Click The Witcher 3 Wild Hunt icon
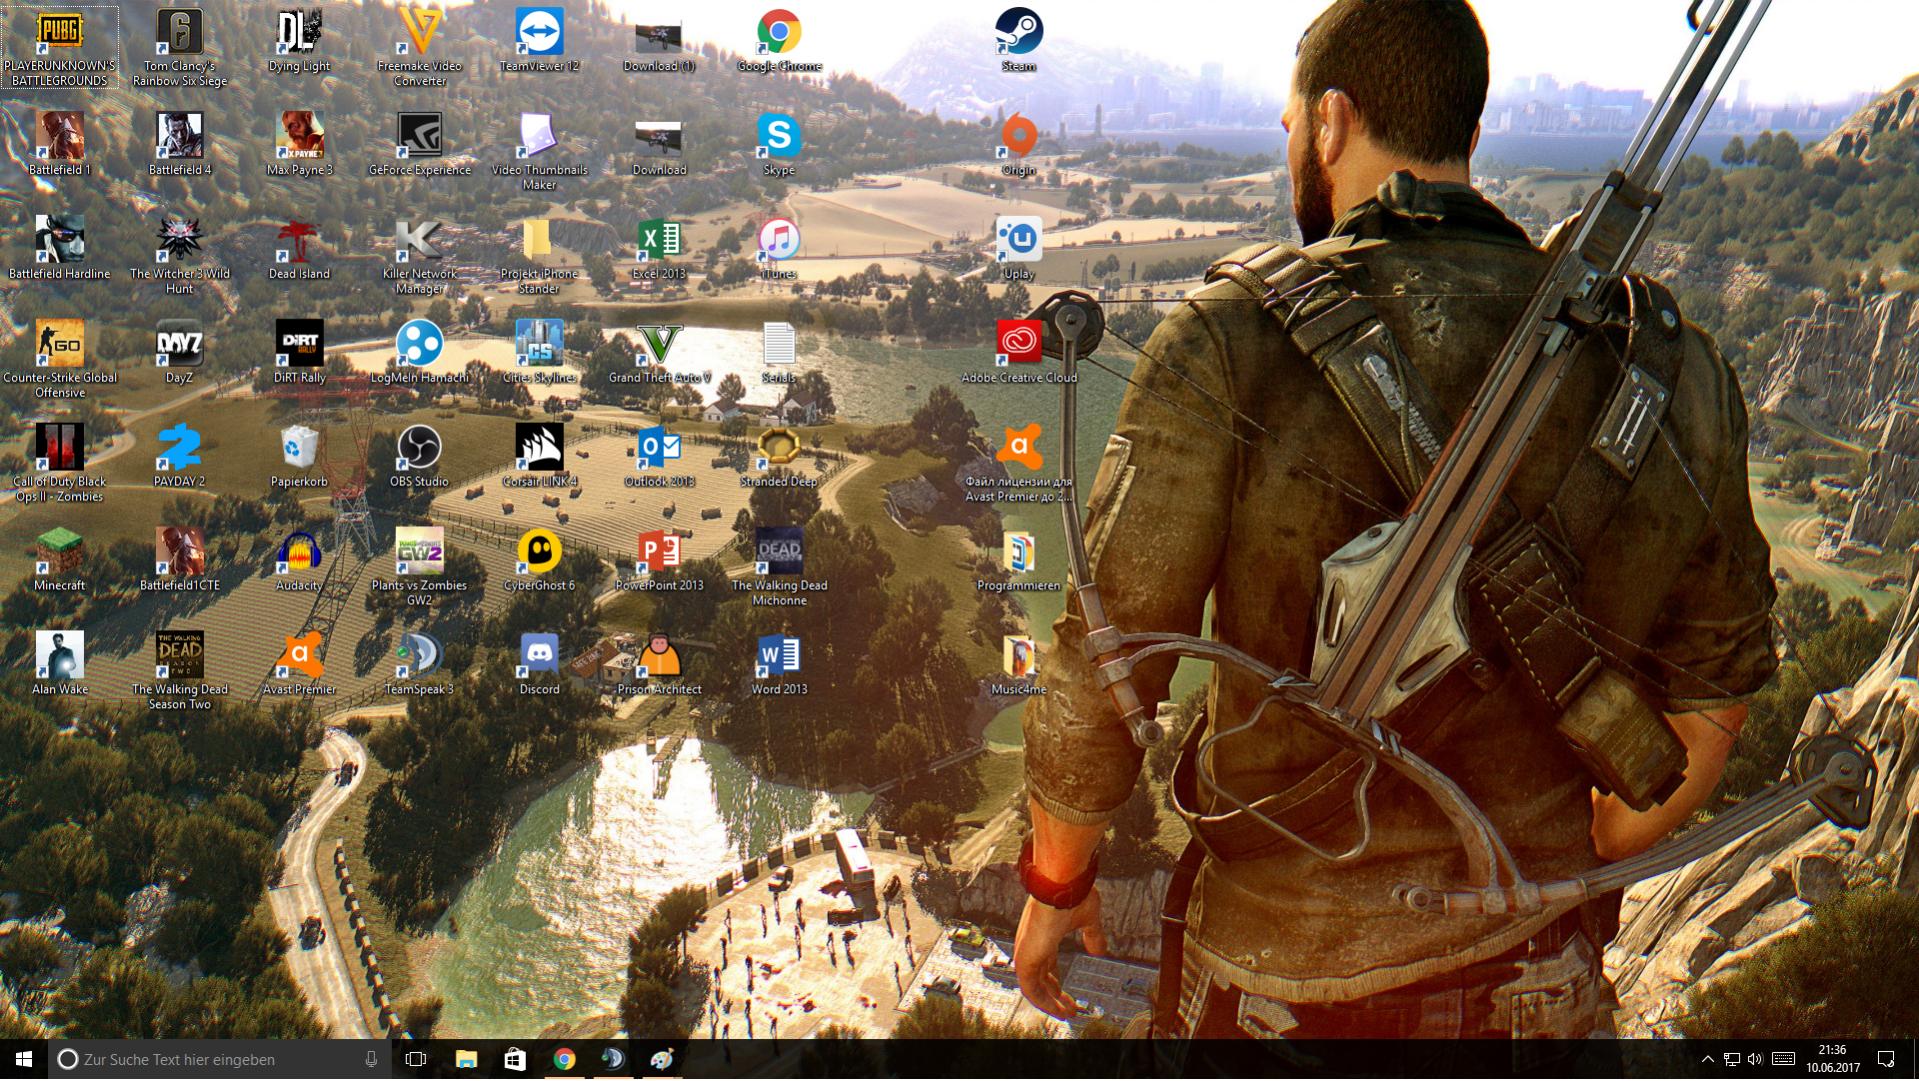The width and height of the screenshot is (1919, 1081). click(x=180, y=255)
